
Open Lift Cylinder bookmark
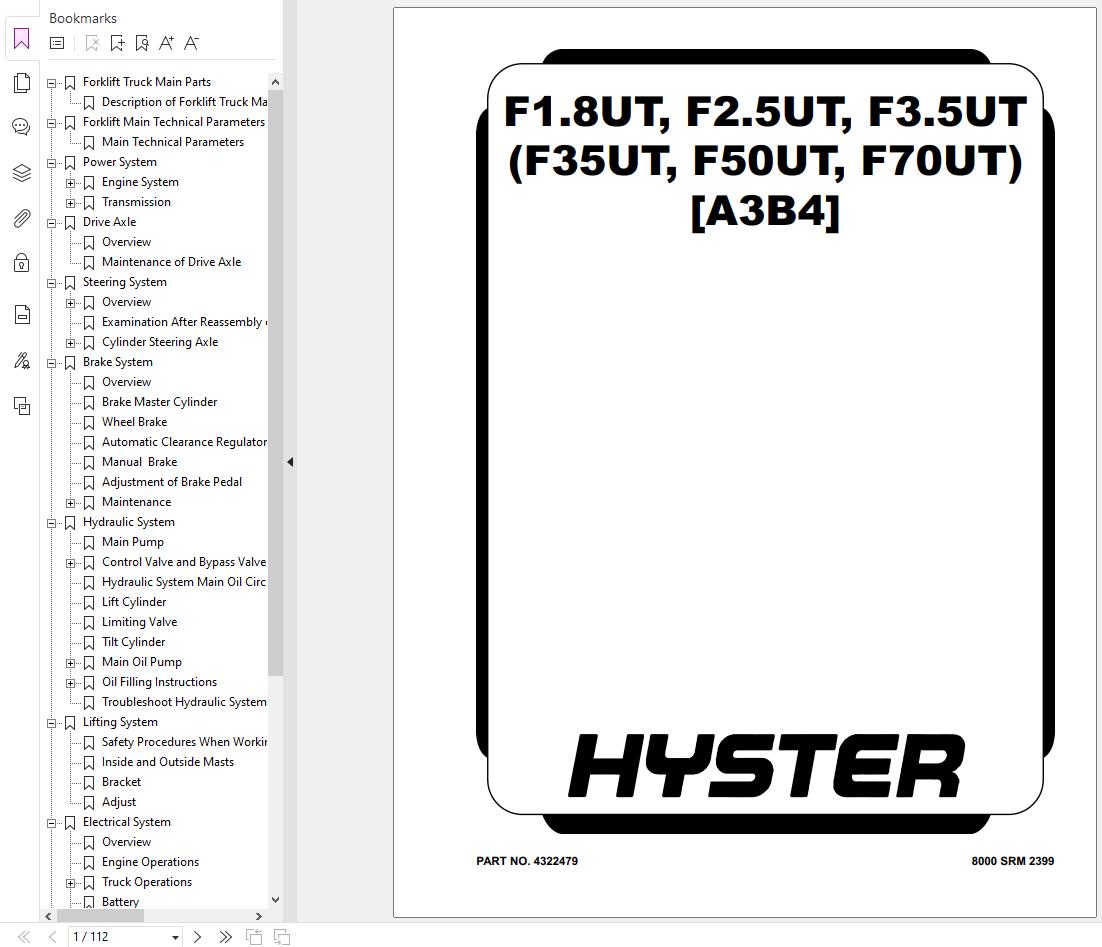click(134, 602)
